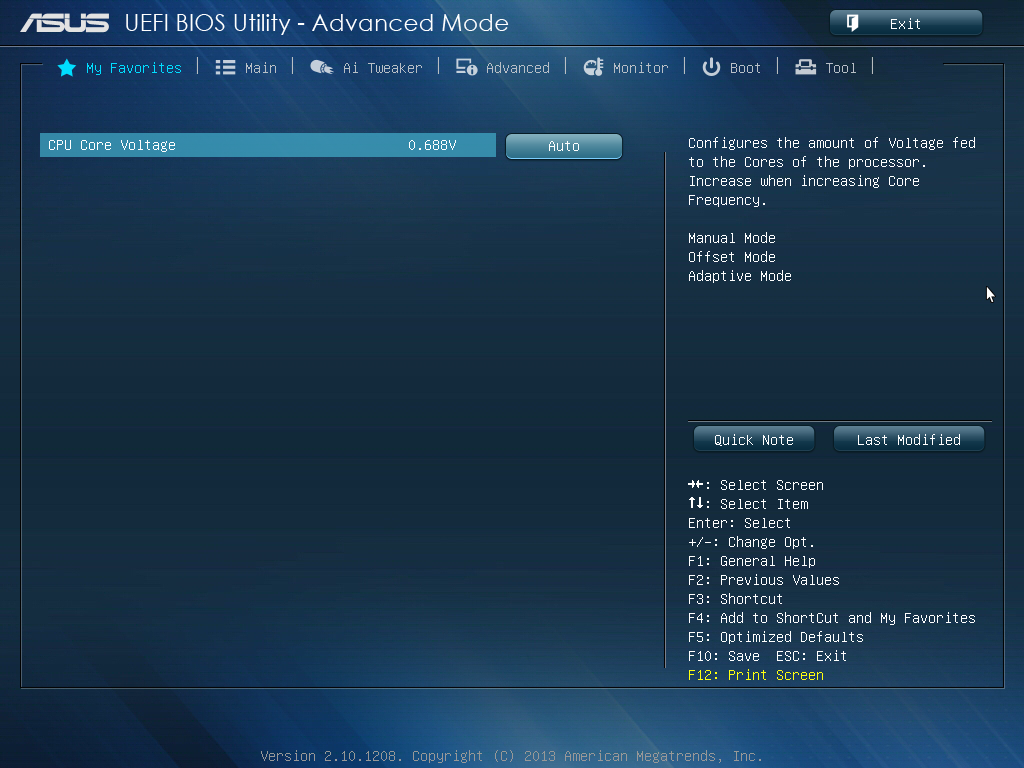This screenshot has height=768, width=1024.
Task: Click the Advanced tab icon
Action: click(x=466, y=67)
